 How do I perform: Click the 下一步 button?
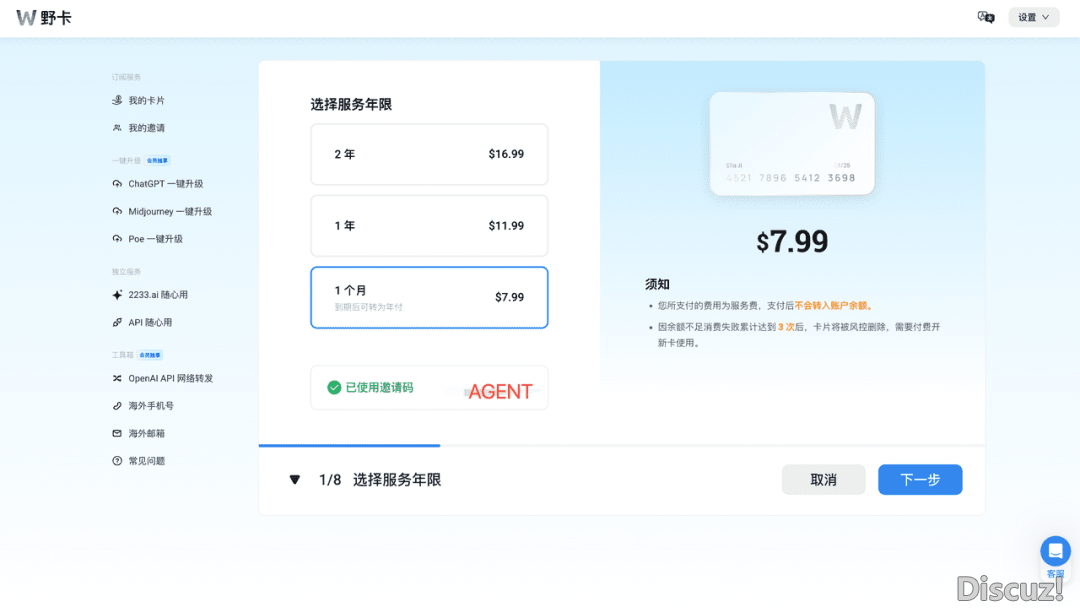click(920, 479)
